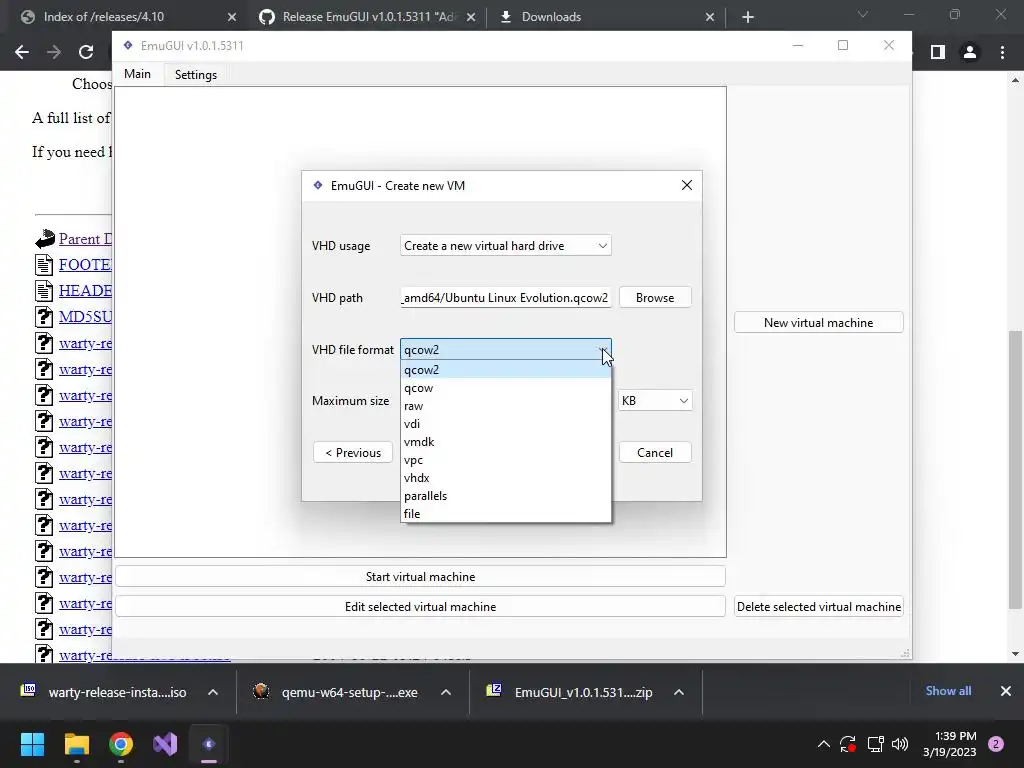Click the VHD path input field

coord(505,298)
